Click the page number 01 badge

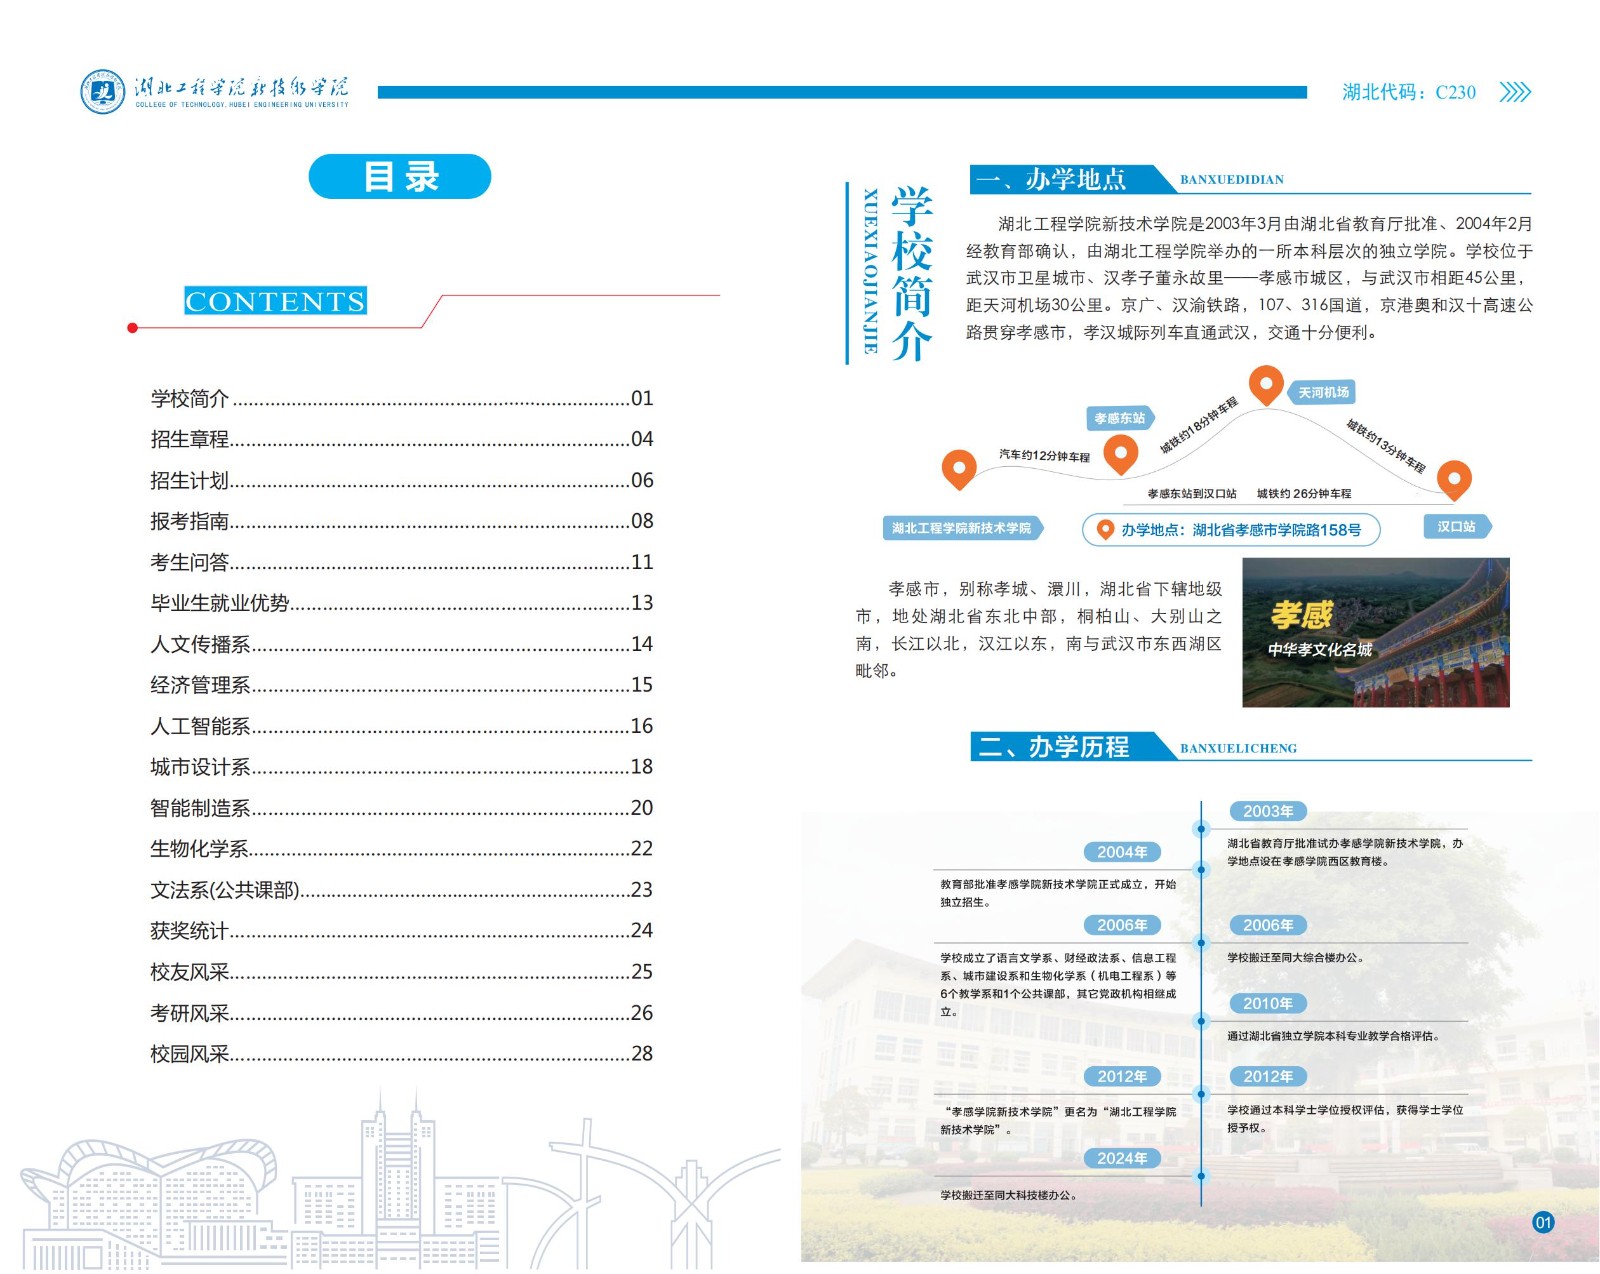pos(1543,1222)
